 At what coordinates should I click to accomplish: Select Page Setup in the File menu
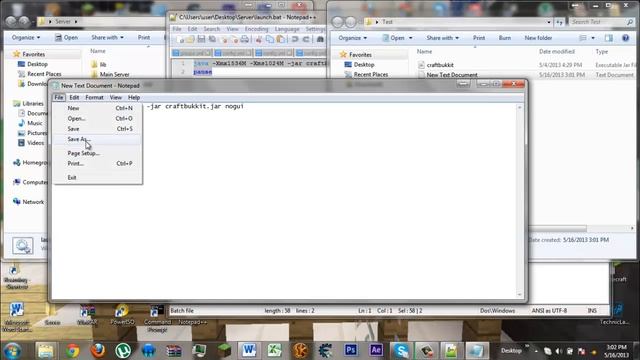click(x=97, y=153)
